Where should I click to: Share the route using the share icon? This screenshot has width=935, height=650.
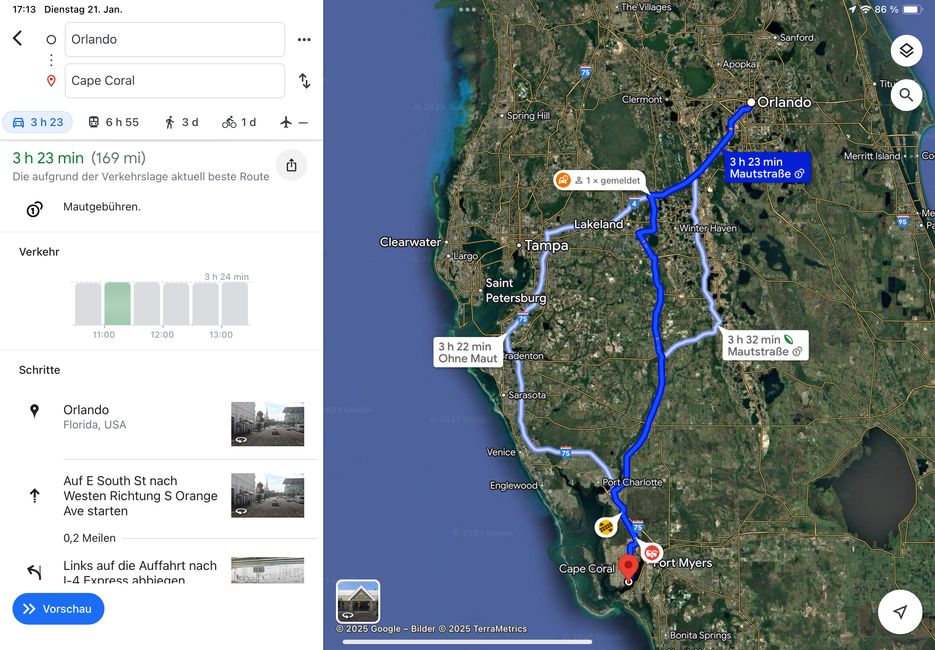(291, 165)
